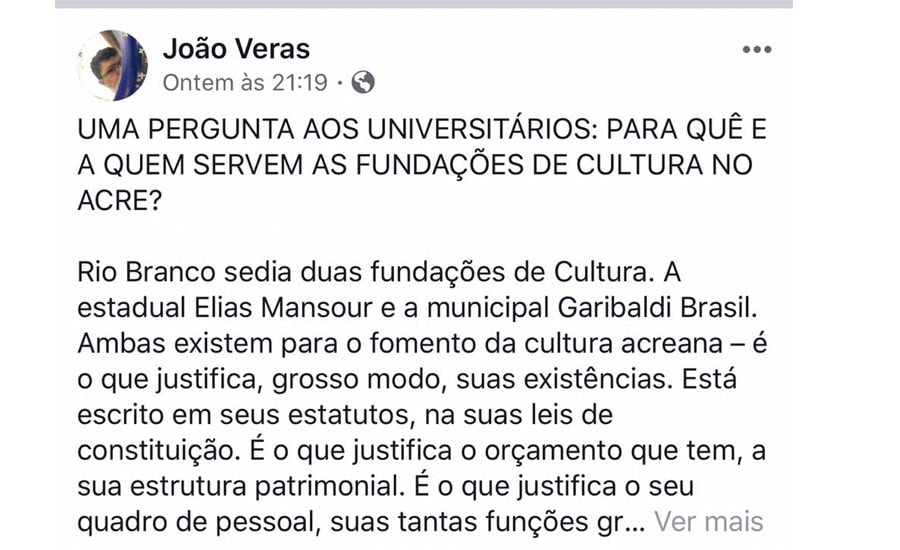Click the globe public audience icon
Viewport: 900px width, 550px height.
[x=363, y=83]
